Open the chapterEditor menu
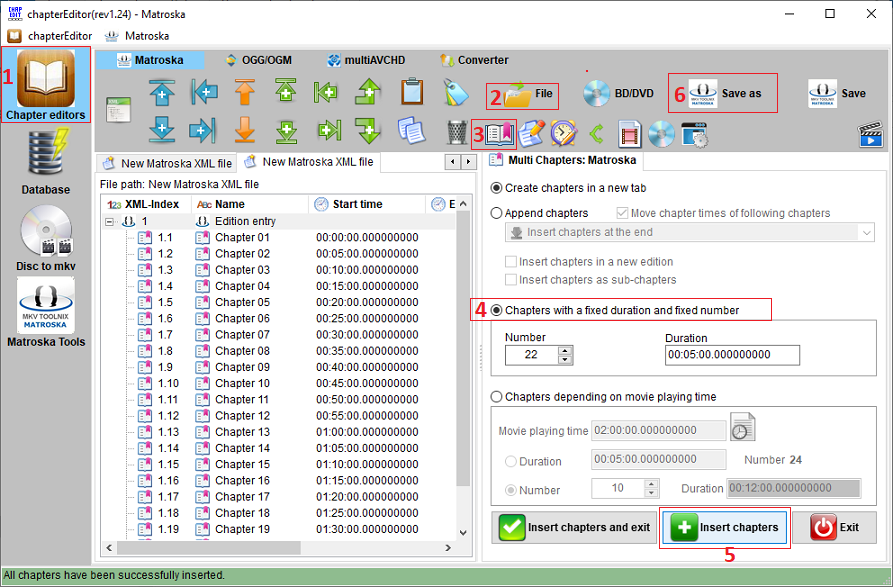Viewport: 893px width, 587px height. coord(50,36)
